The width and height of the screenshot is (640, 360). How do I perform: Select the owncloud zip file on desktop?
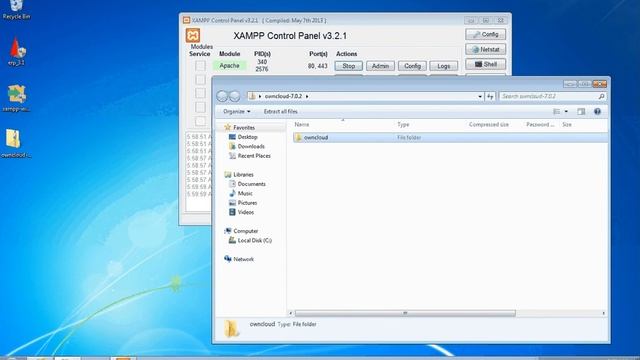coord(16,143)
